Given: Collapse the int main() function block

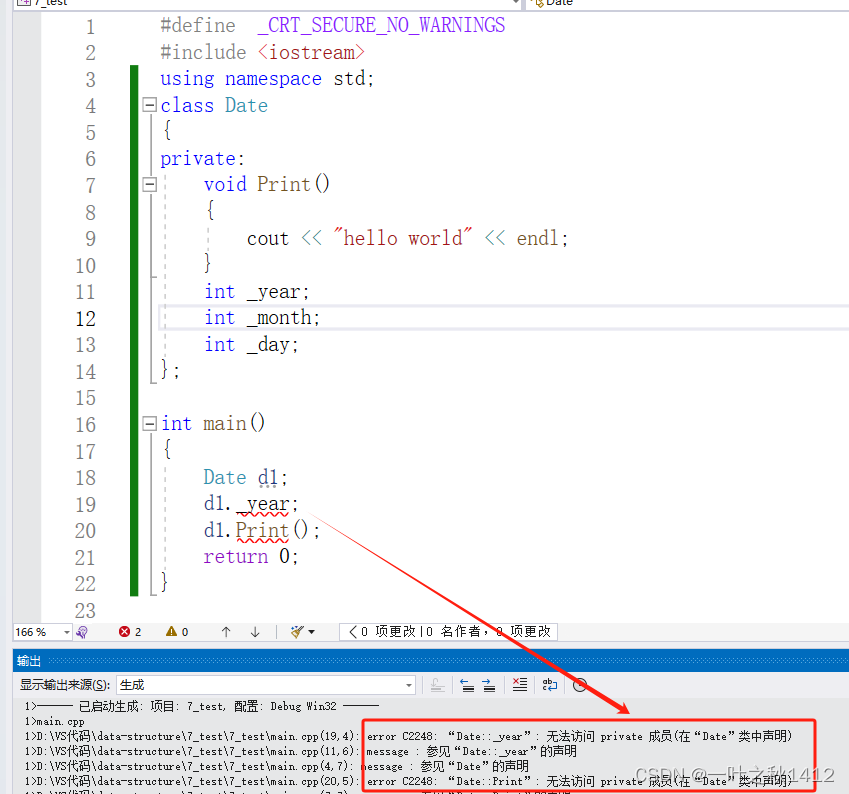Looking at the screenshot, I should tap(149, 424).
